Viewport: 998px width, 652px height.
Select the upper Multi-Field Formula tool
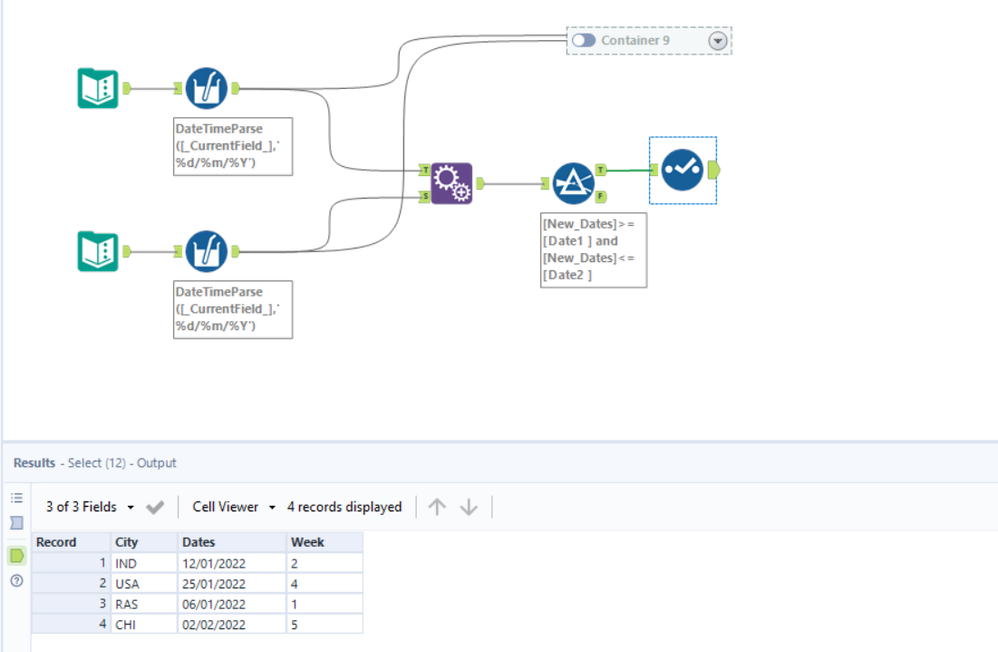(206, 88)
